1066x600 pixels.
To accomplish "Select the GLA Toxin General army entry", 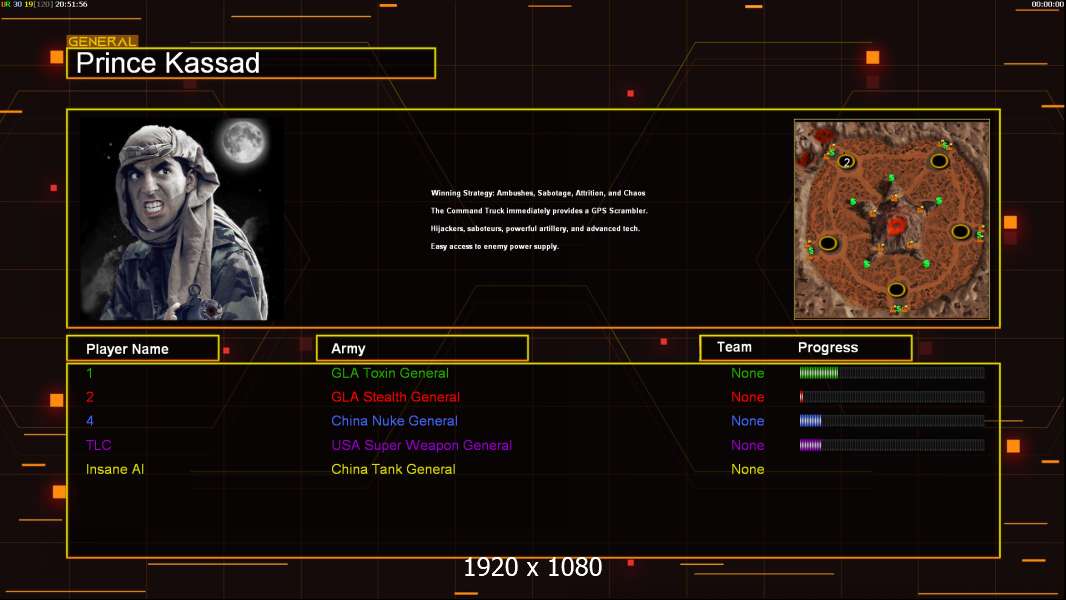I will (x=390, y=373).
